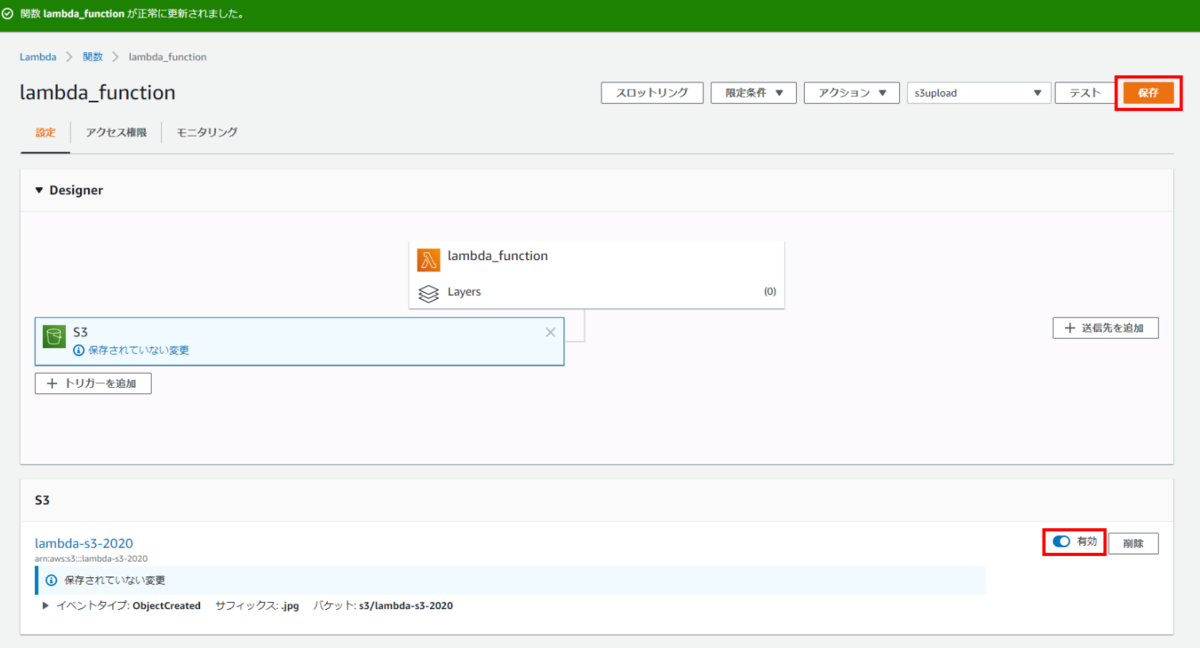Select the lambda_function box in the Designer
This screenshot has width=1200, height=648.
pos(597,257)
